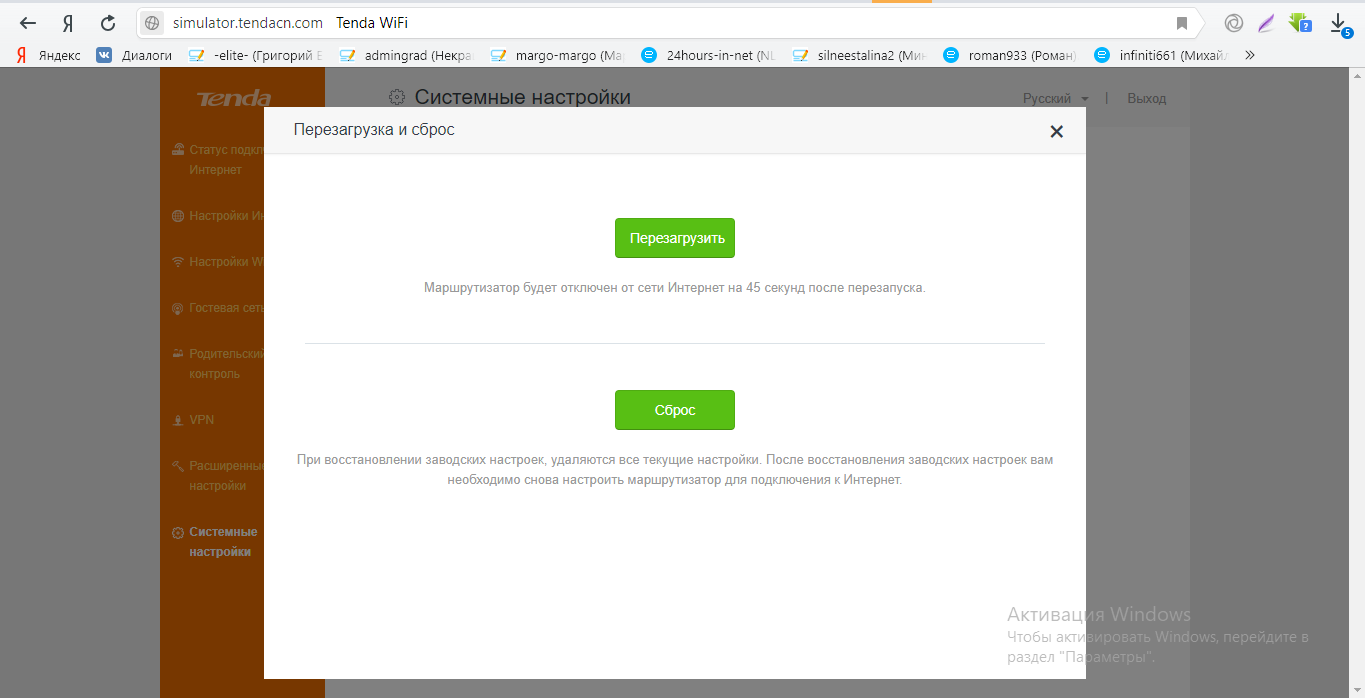Select Системные настройки in sidebar
1365x698 pixels.
tap(214, 542)
